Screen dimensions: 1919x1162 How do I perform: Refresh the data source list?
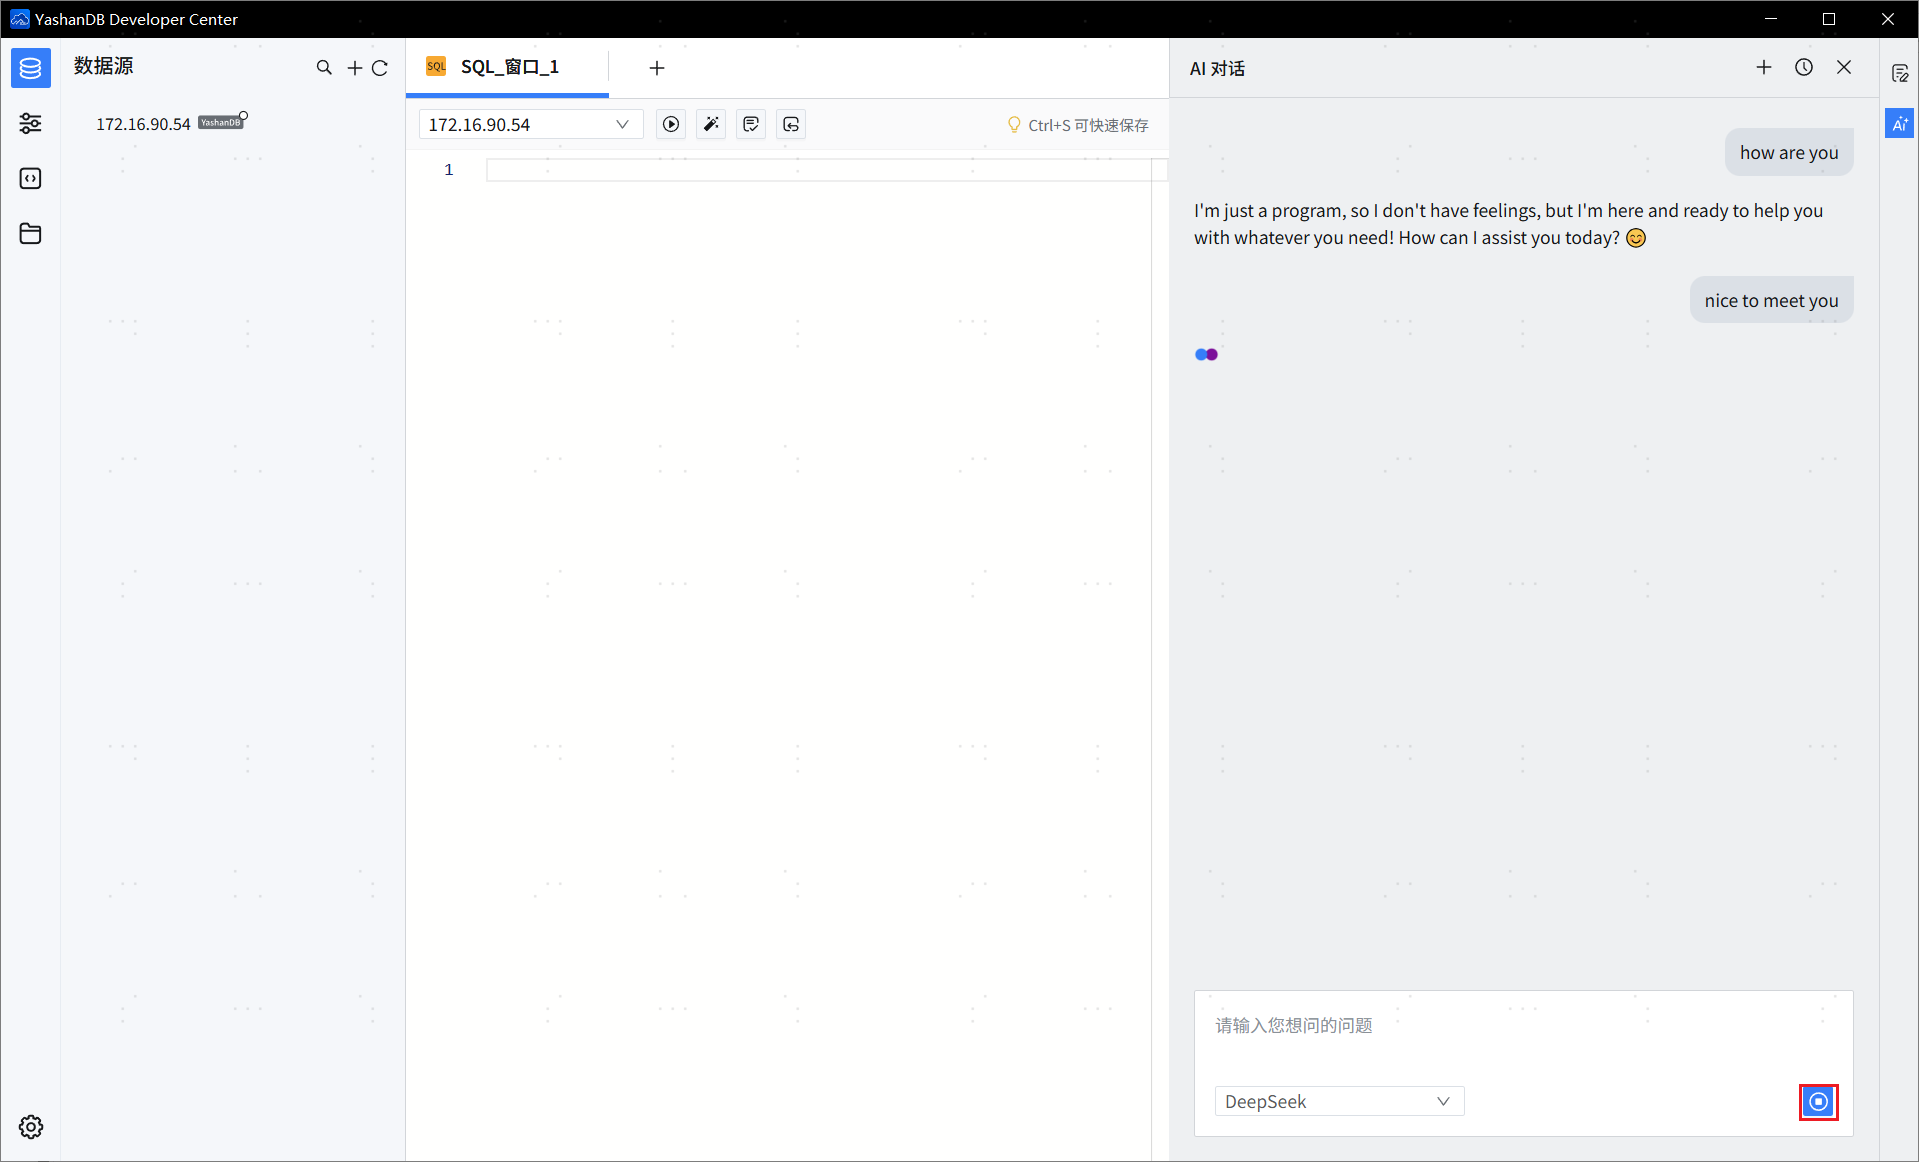pyautogui.click(x=380, y=68)
